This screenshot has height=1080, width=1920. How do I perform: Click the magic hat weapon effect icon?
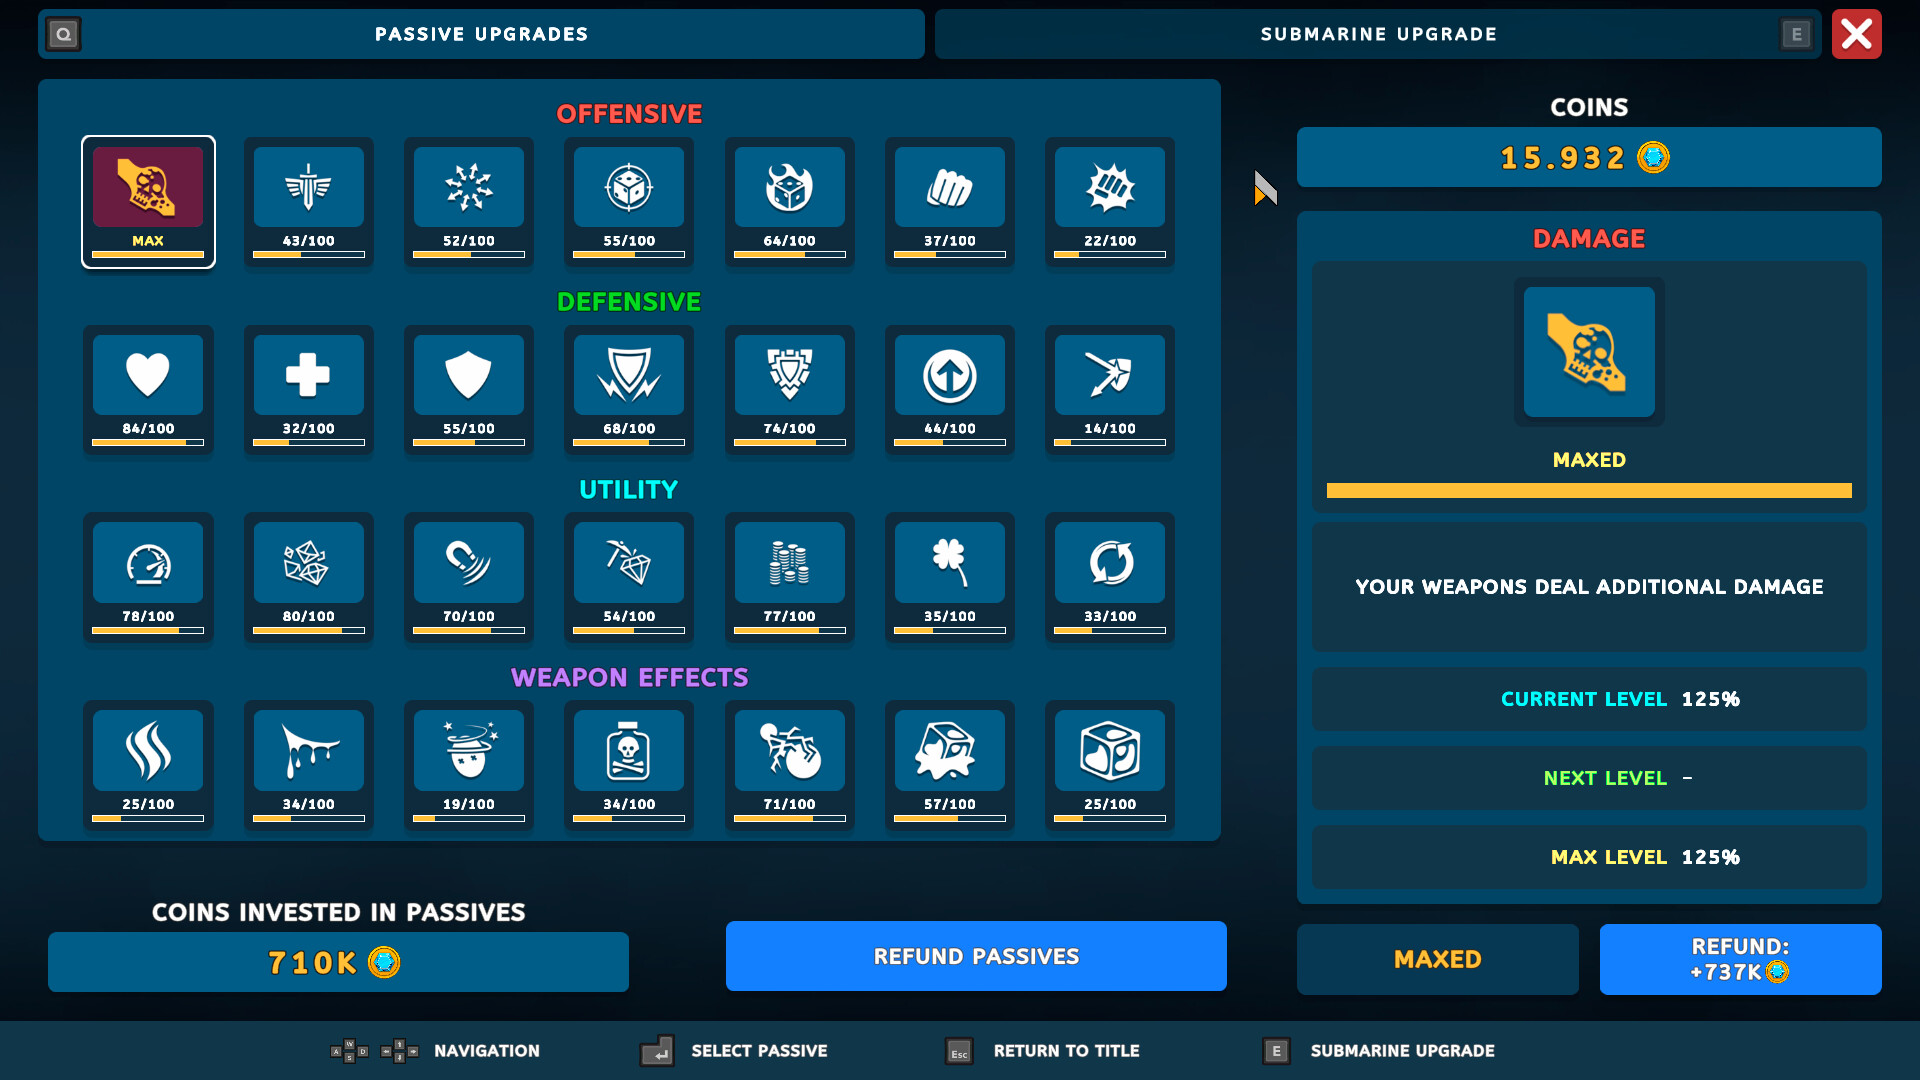click(469, 750)
